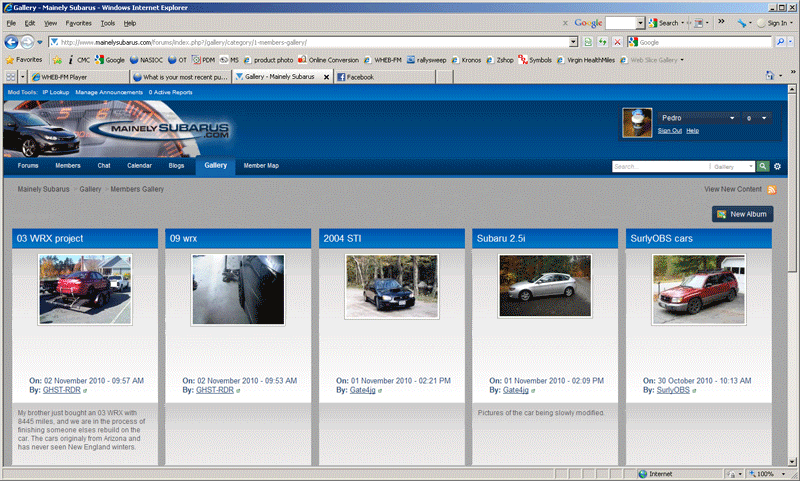The image size is (800, 481).
Task: Click Pedro's avatar picture
Action: [x=637, y=123]
